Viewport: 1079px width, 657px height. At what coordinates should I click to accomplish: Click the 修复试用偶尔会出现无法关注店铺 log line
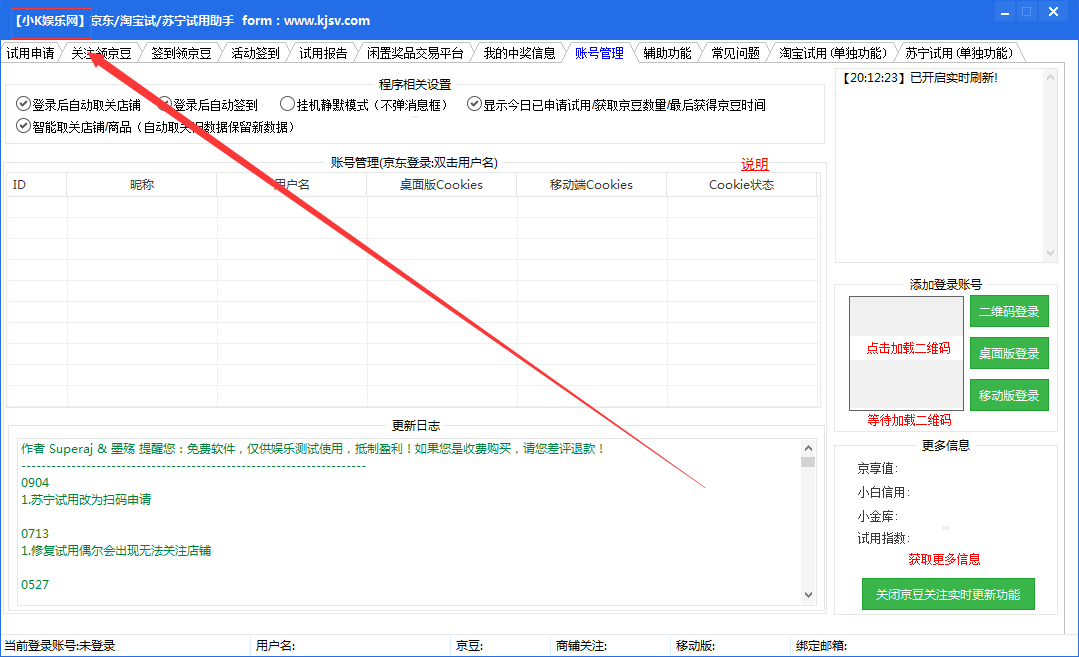point(116,550)
